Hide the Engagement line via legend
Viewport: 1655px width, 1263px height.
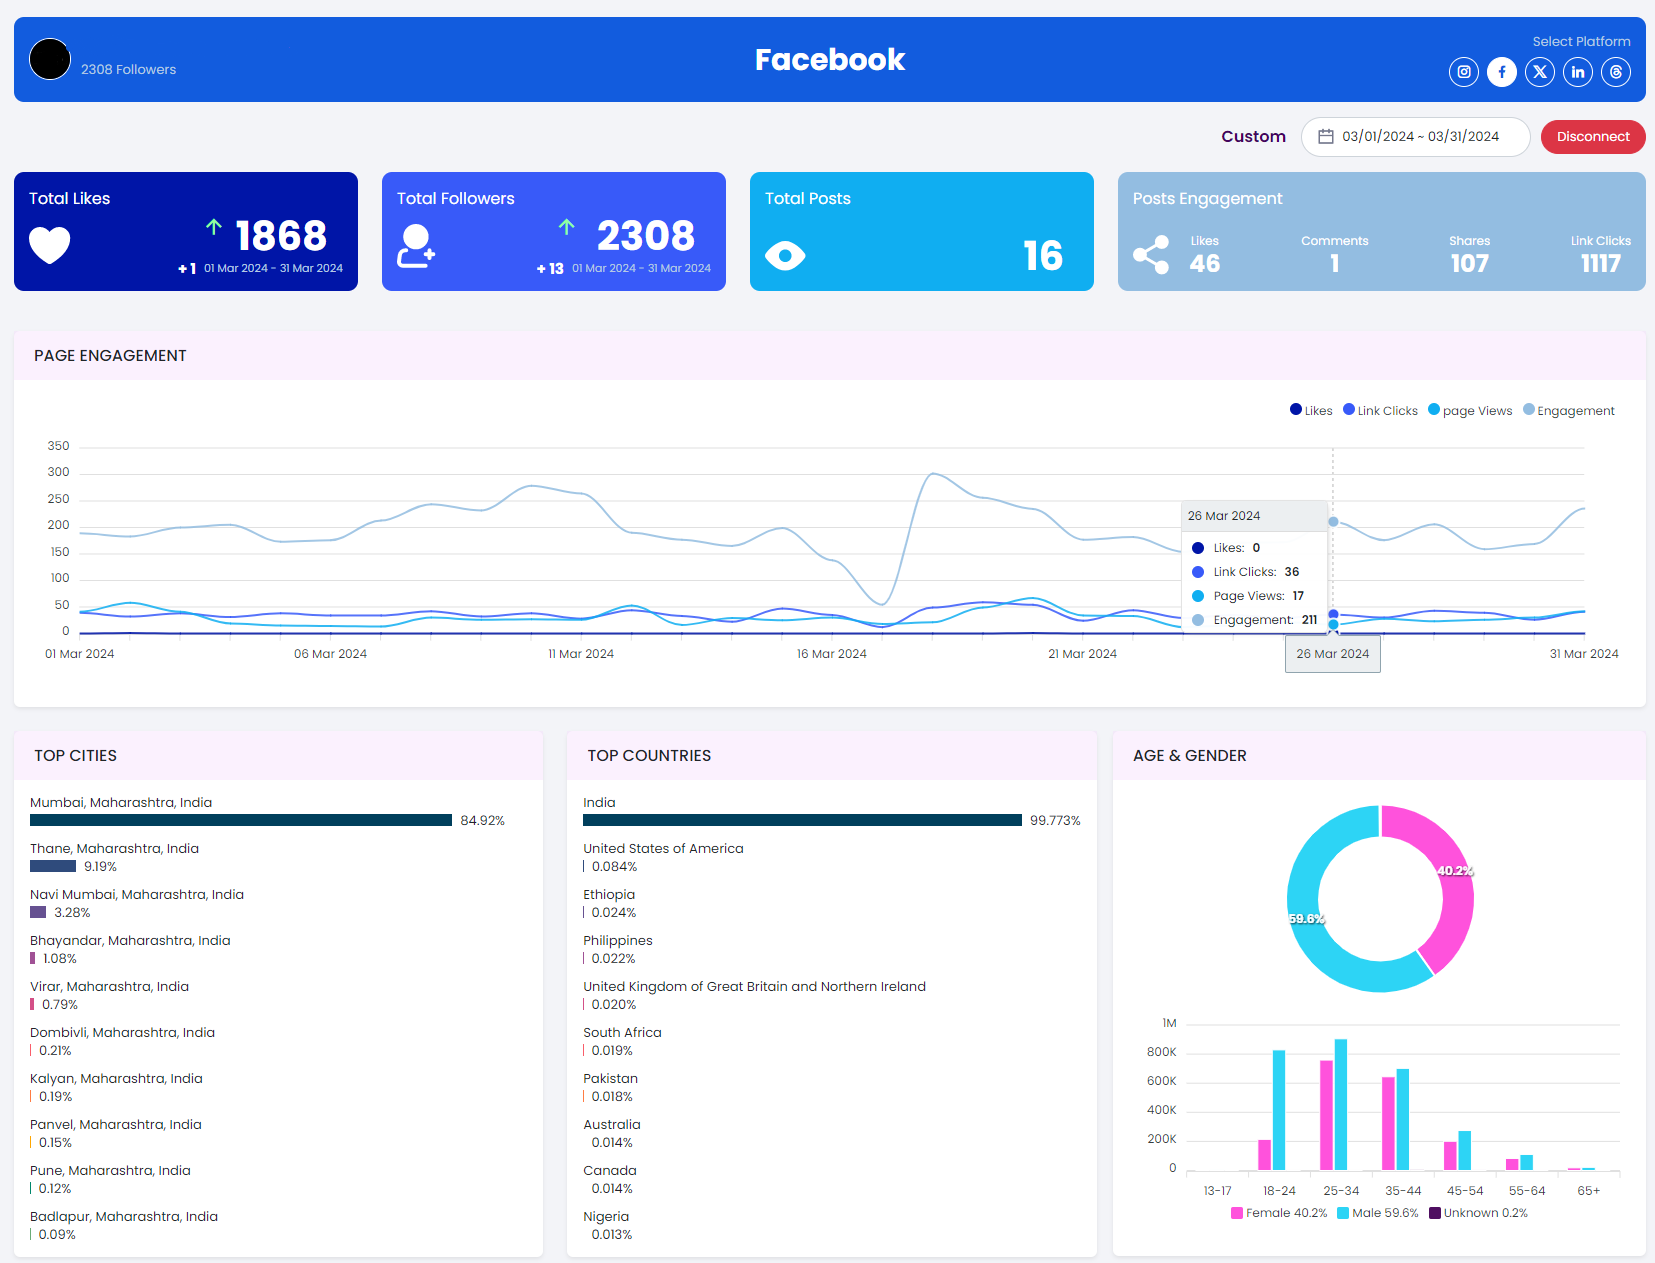[x=1568, y=410]
